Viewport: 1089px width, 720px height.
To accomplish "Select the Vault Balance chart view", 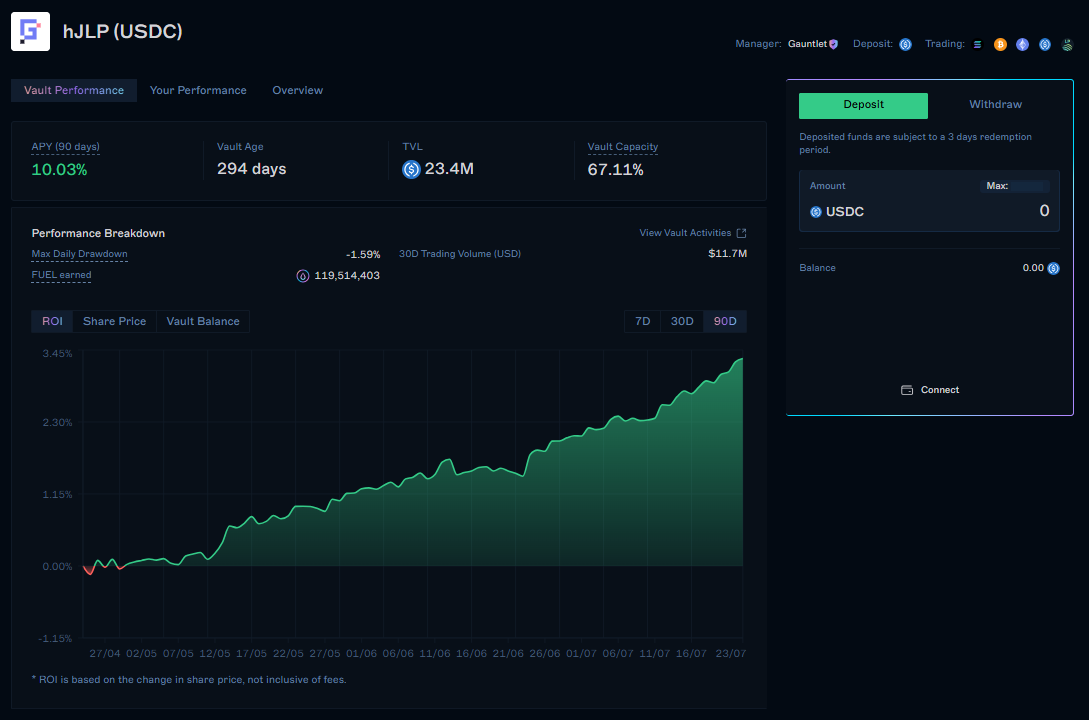I will [x=202, y=321].
